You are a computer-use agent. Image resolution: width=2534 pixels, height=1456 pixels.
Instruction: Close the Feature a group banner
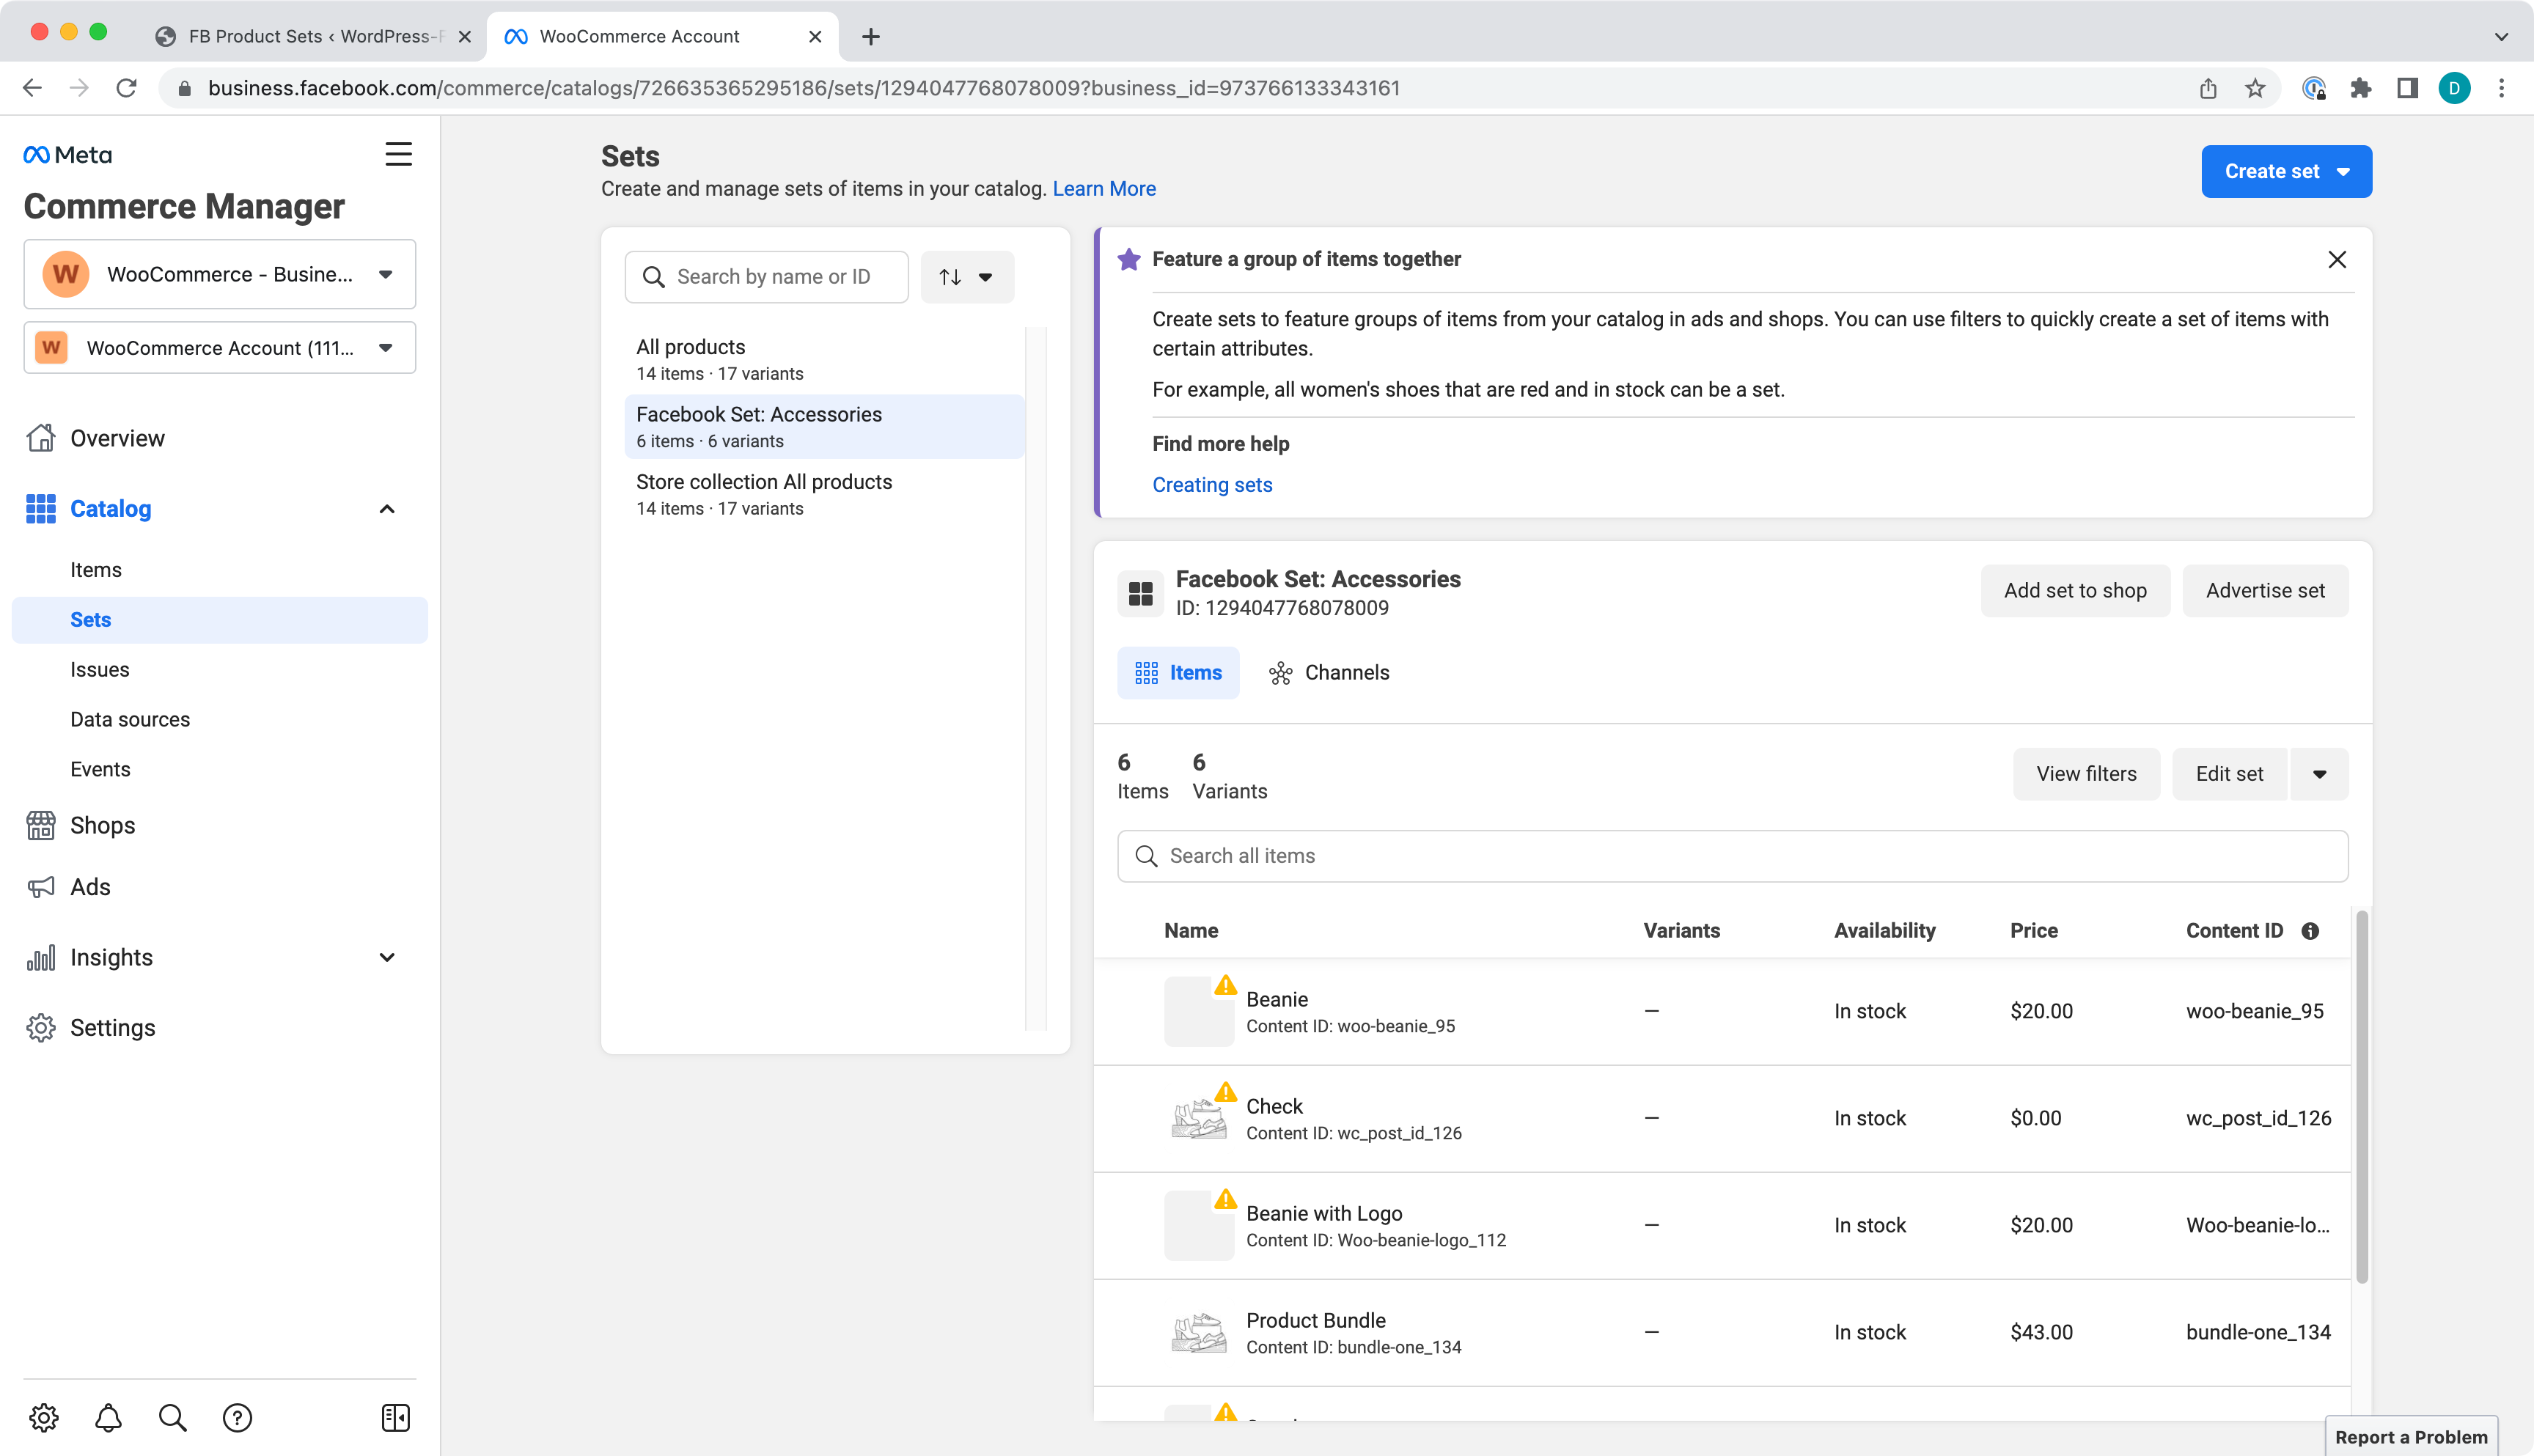pos(2337,260)
